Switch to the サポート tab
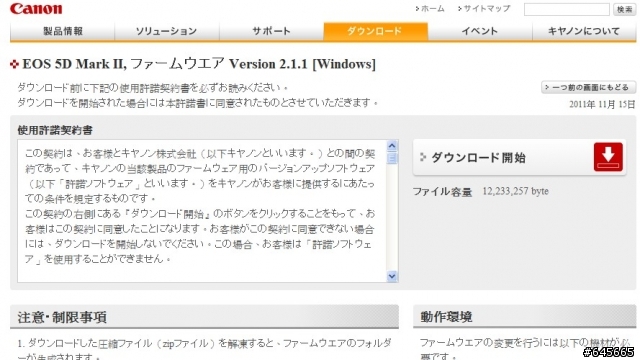Image resolution: width=640 pixels, height=360 pixels. [271, 31]
